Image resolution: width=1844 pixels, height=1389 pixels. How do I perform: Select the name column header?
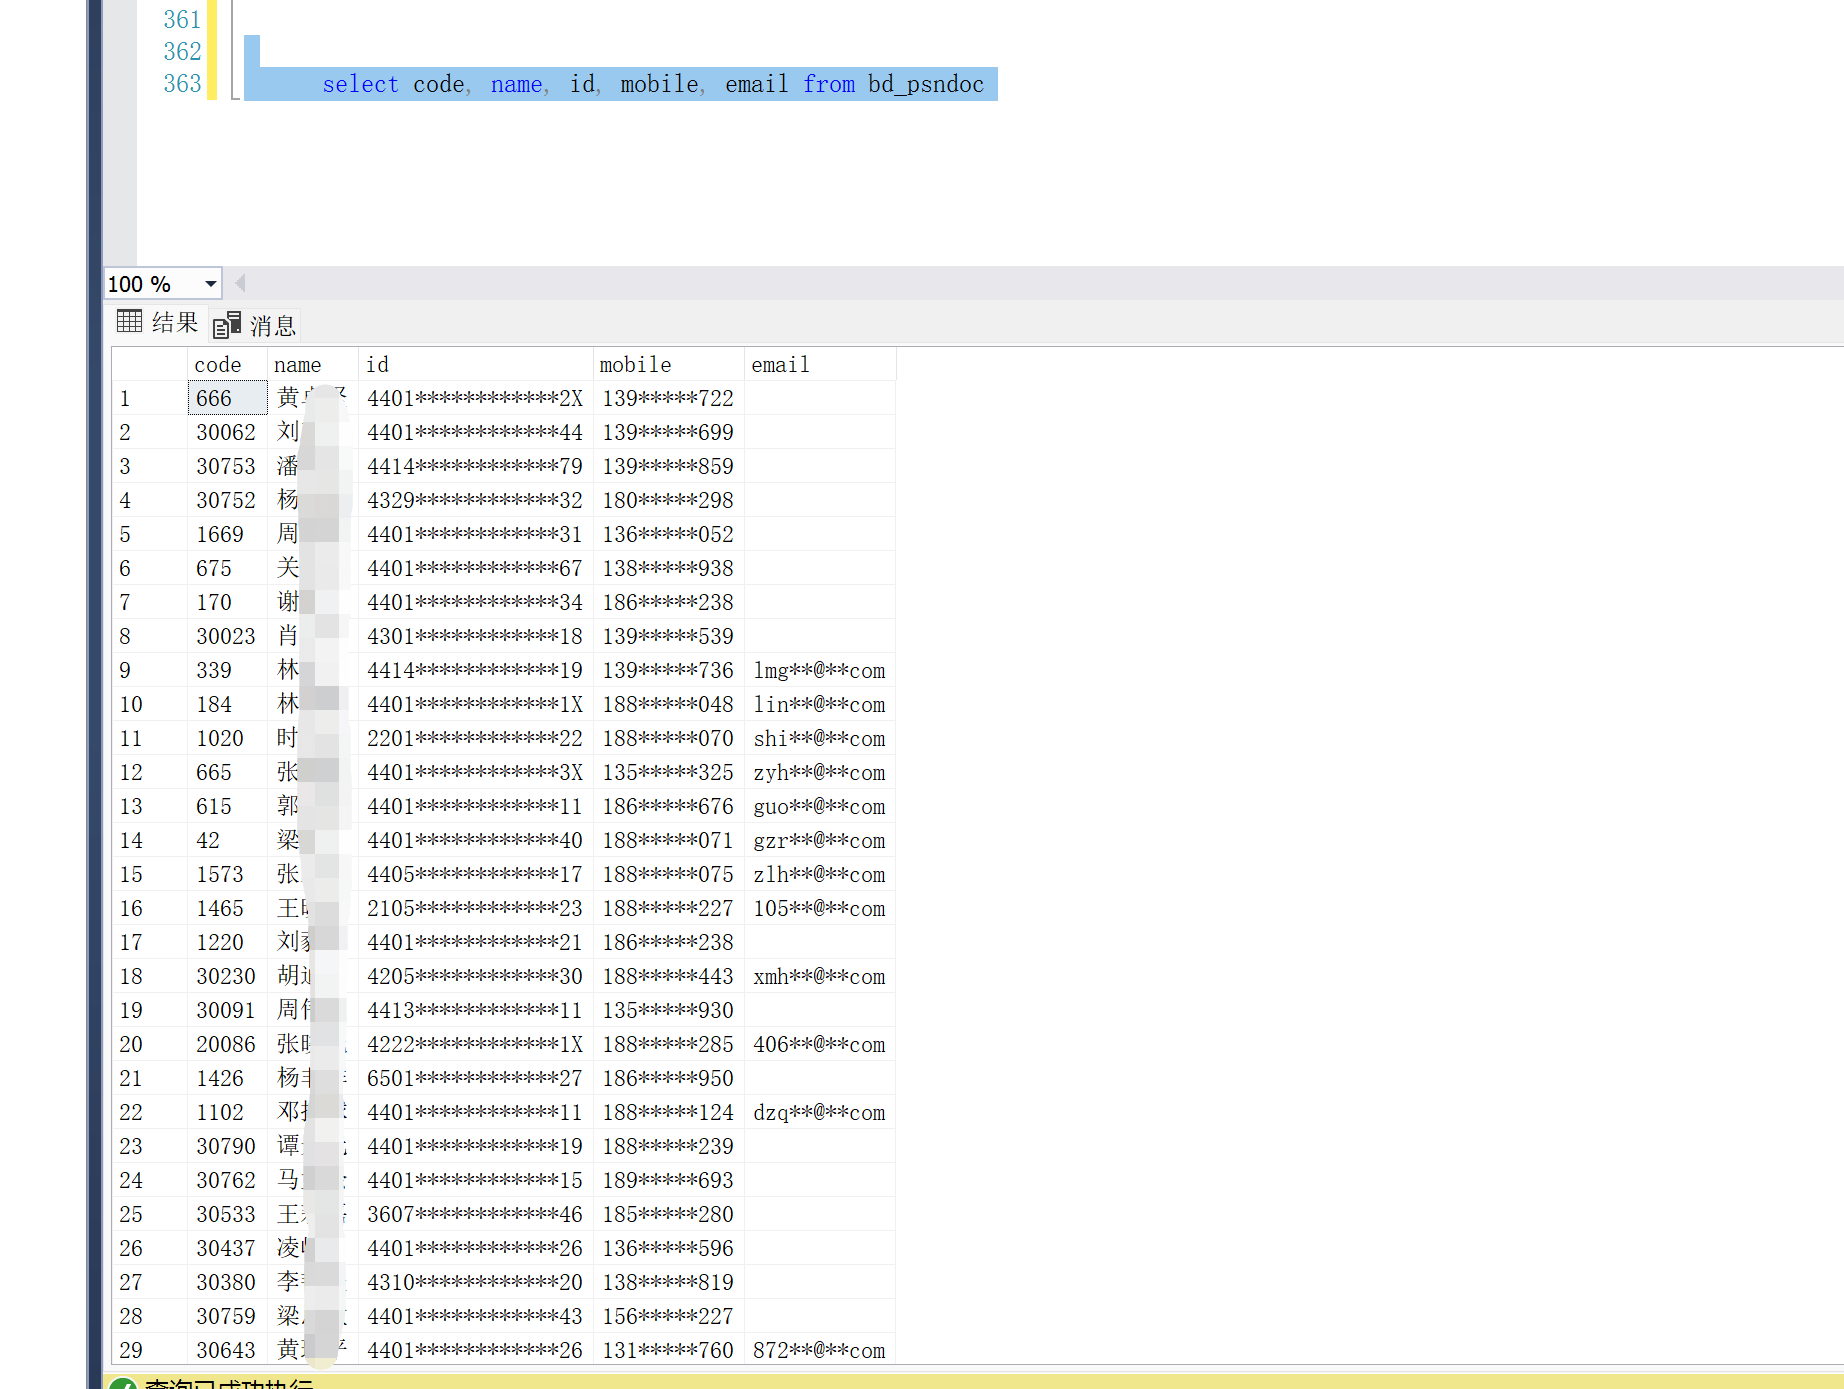(297, 364)
